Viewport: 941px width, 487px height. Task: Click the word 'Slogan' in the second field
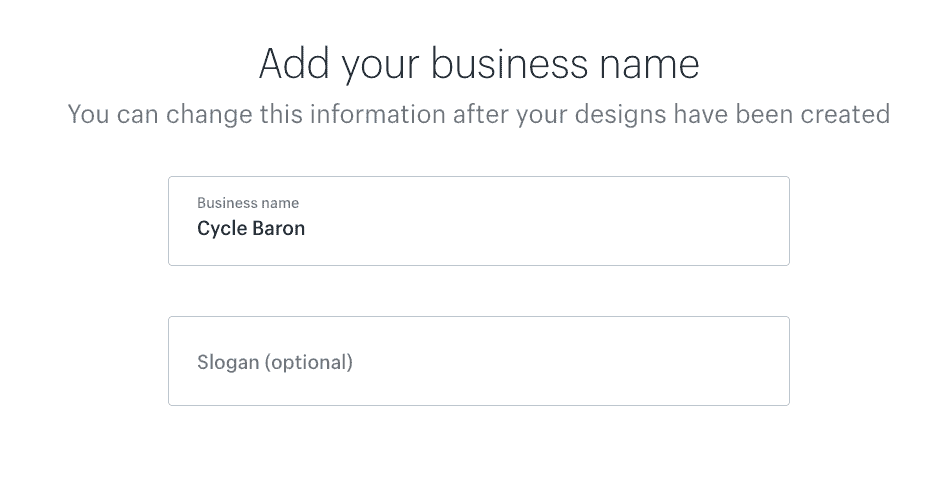pos(228,362)
